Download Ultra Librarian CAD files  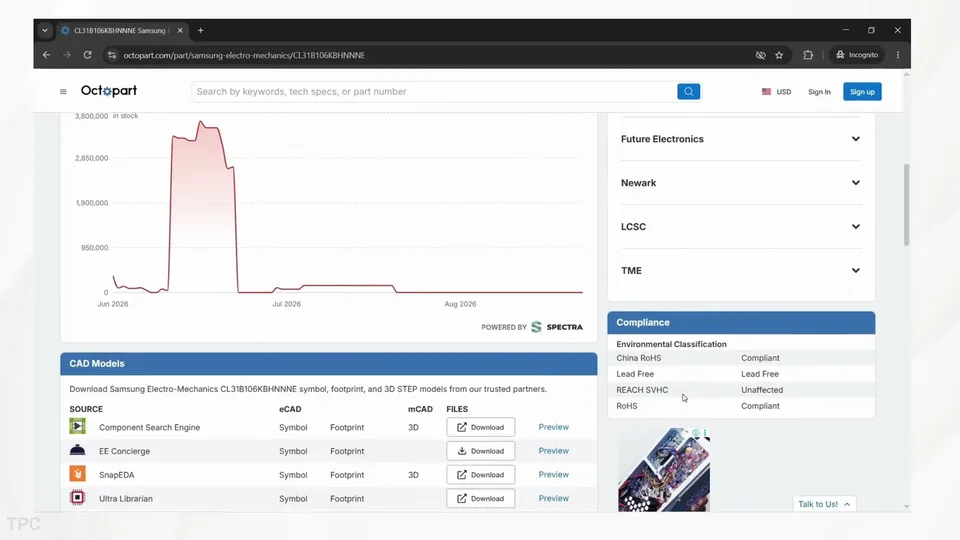point(481,498)
